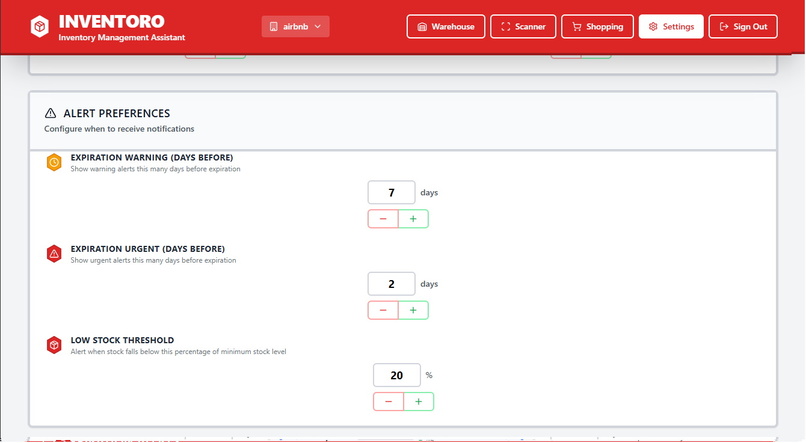Increase expiration warning days with plus button
The width and height of the screenshot is (806, 443).
click(413, 219)
